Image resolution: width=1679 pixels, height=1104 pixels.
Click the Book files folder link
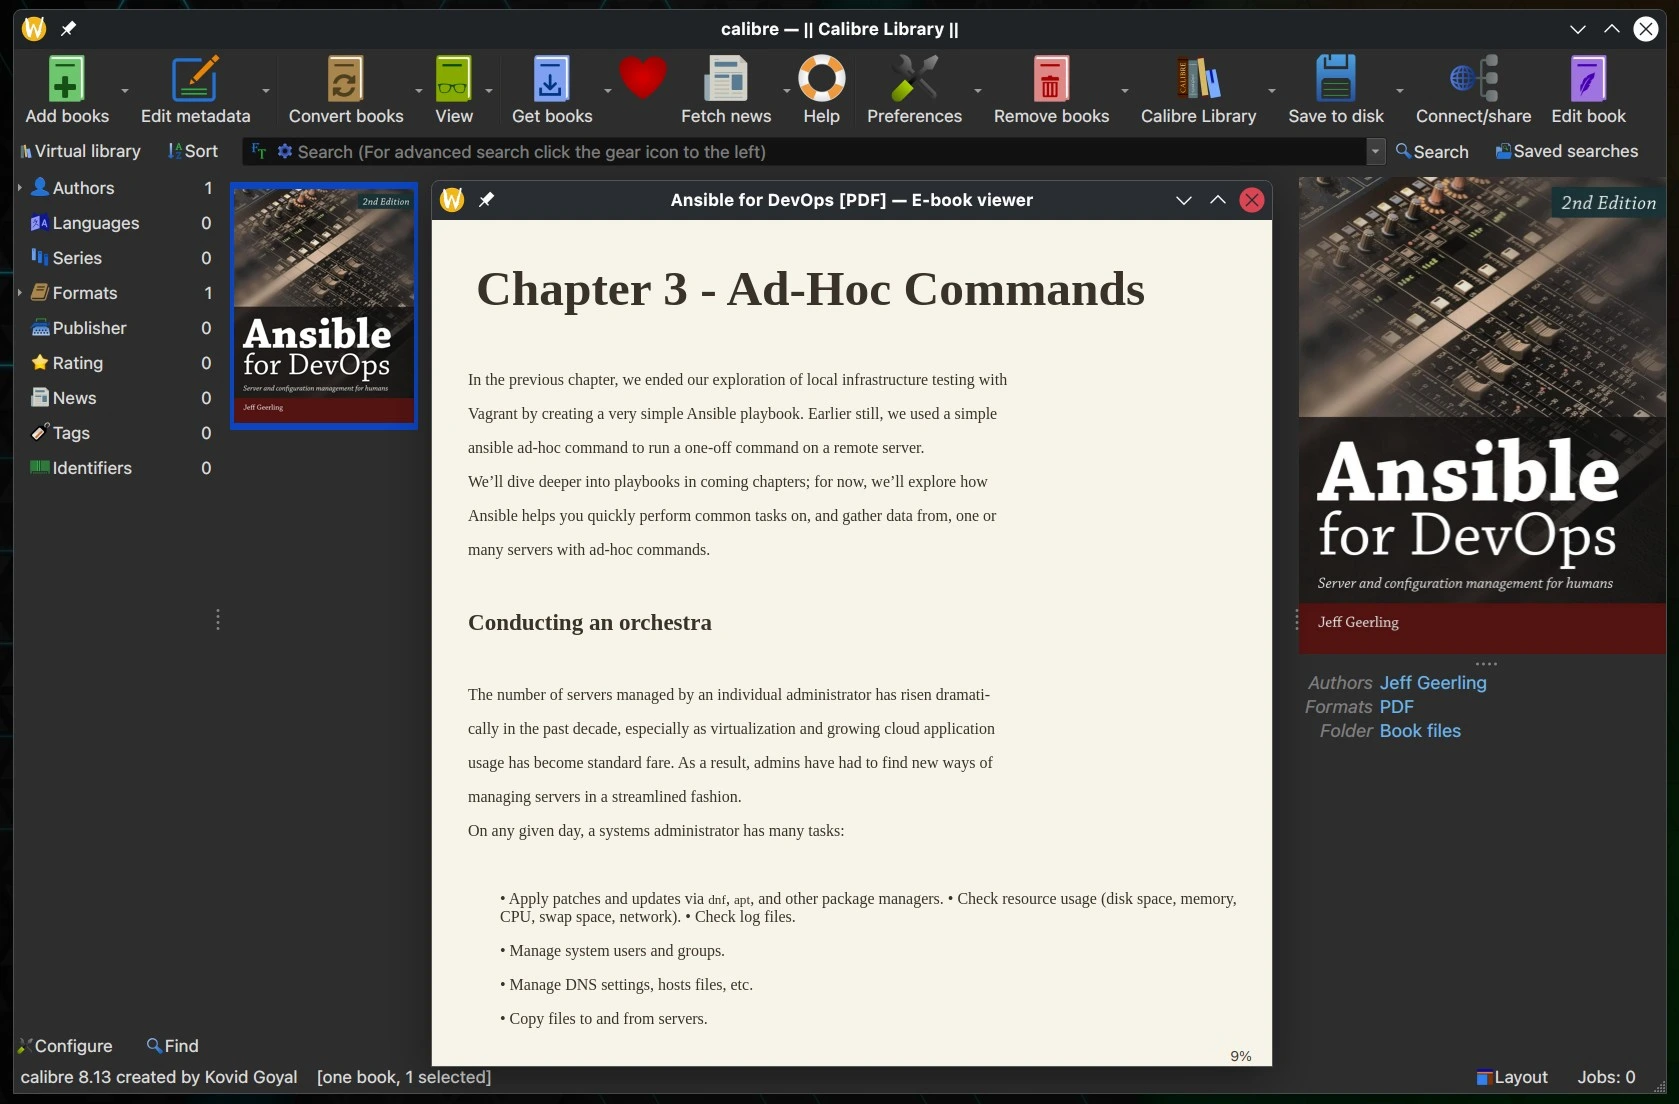point(1419,731)
